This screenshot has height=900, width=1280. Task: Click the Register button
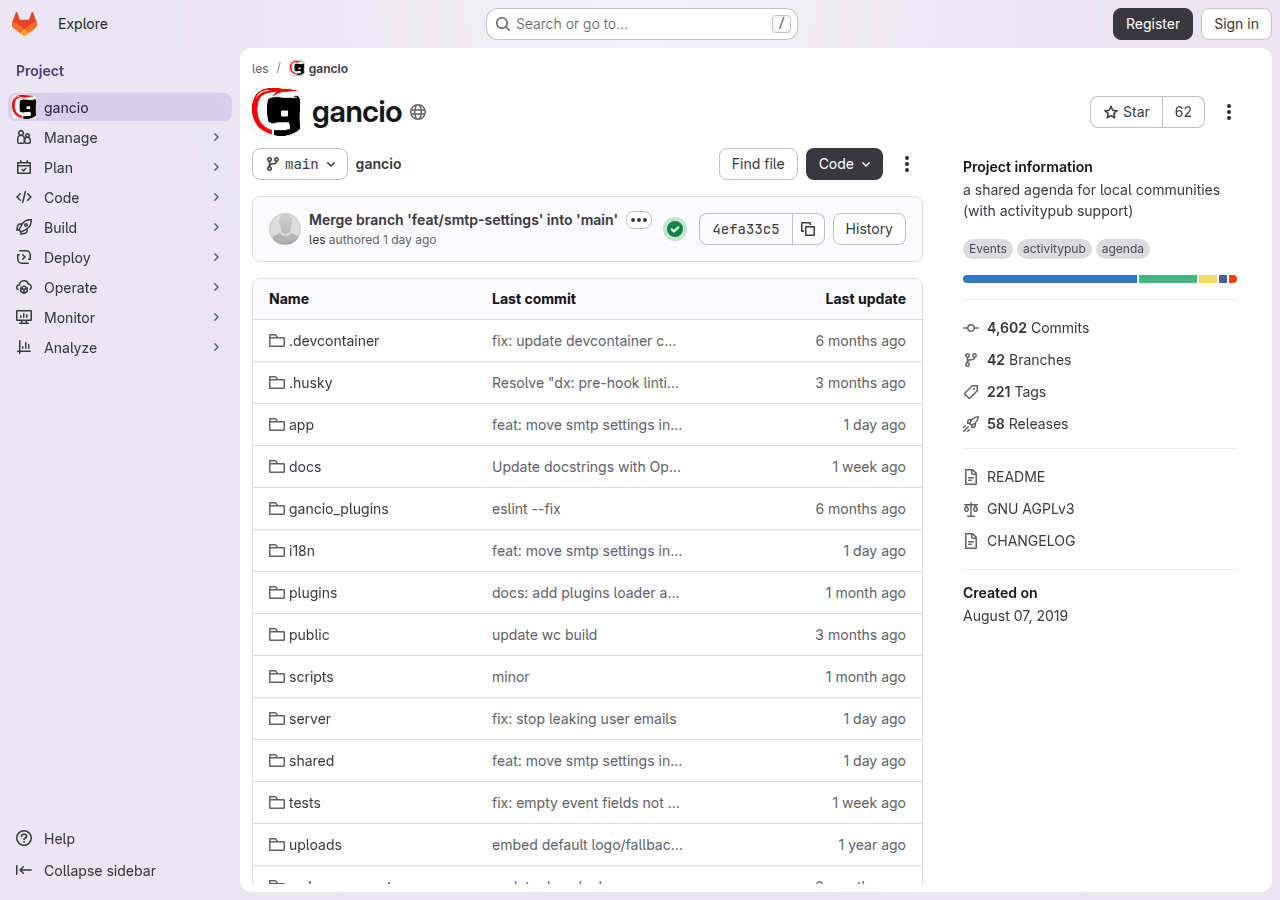point(1153,24)
